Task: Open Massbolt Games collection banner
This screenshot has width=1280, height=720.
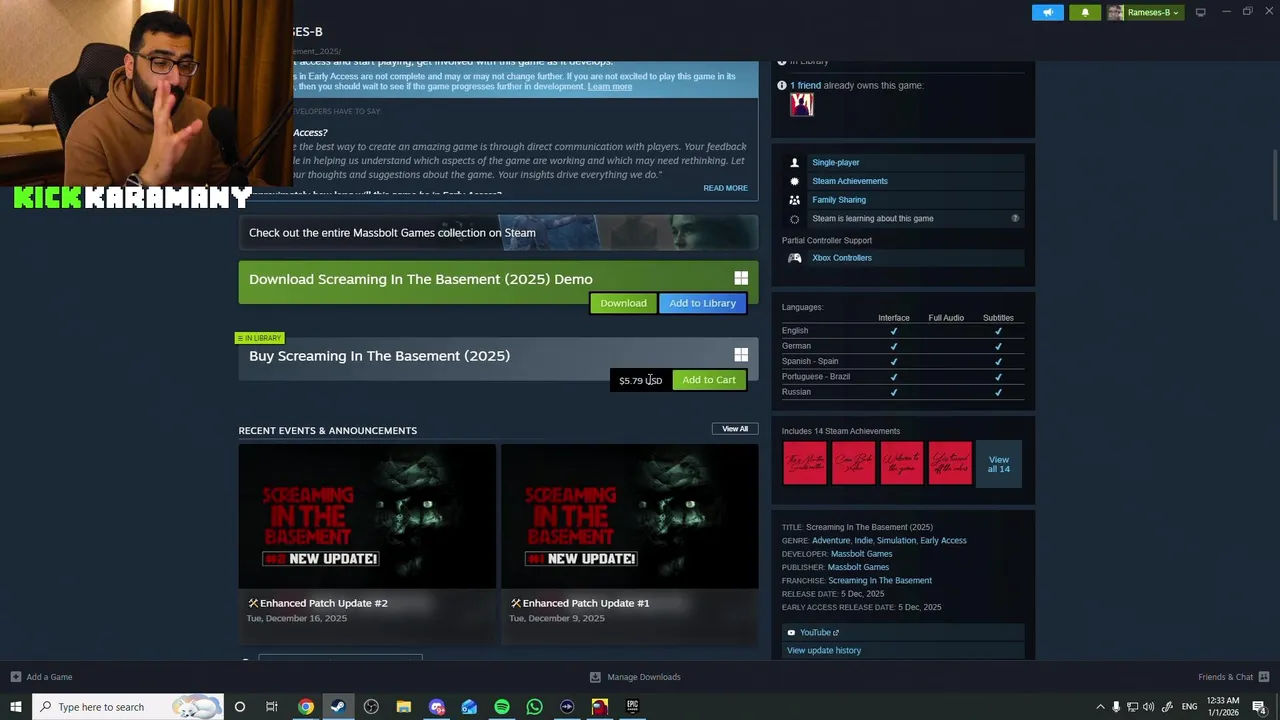Action: [x=498, y=232]
